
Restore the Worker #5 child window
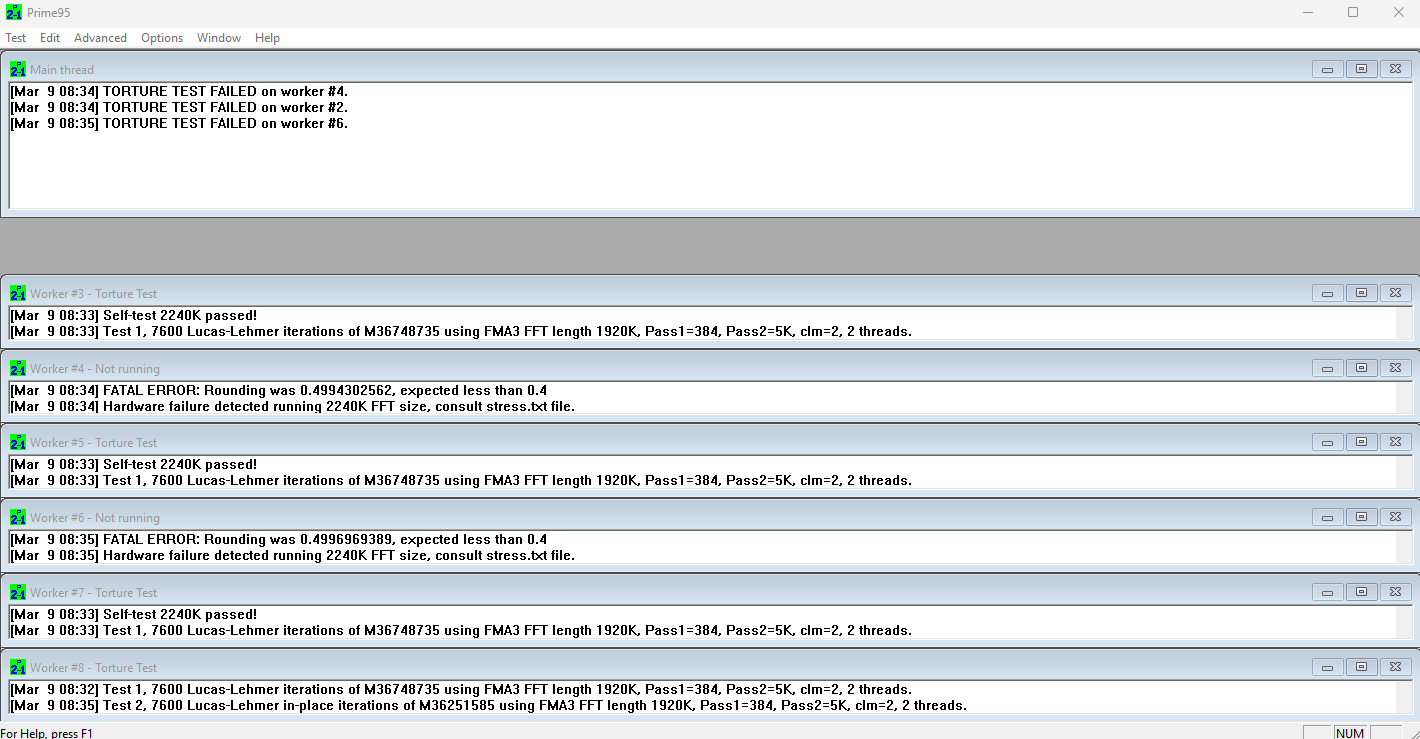pos(1361,442)
